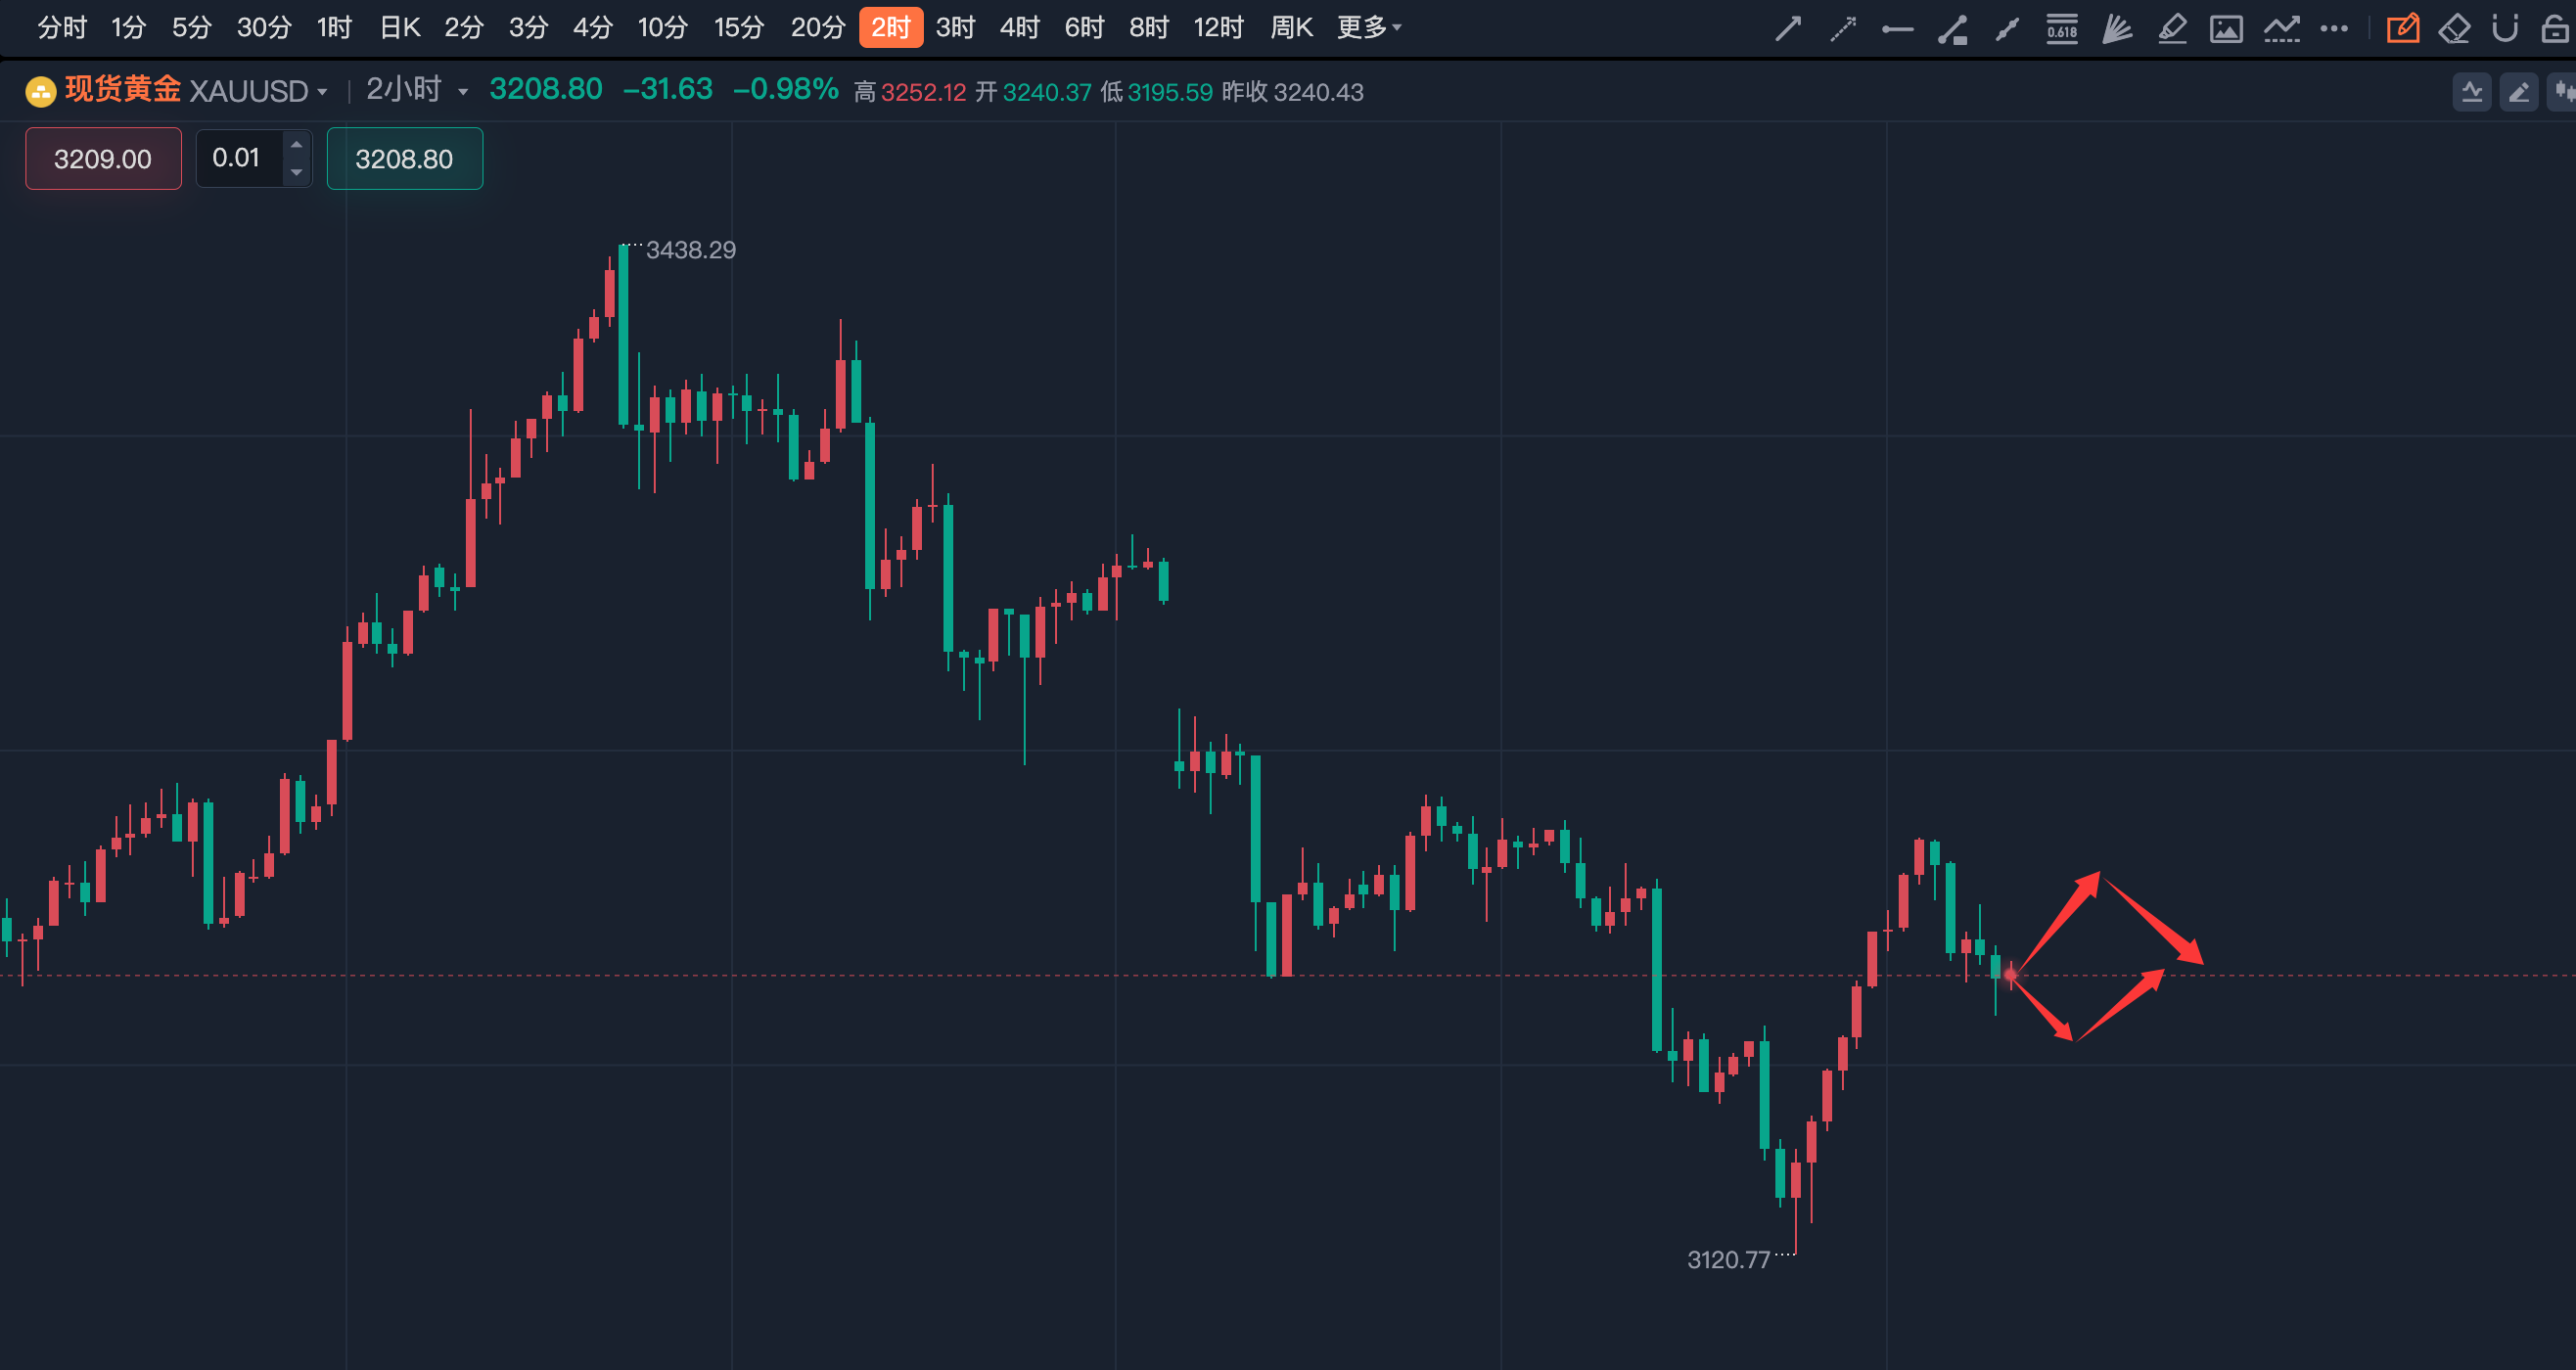Screen dimensions: 2576x1370
Task: Select the dashed arrow drawing tool
Action: (x=1842, y=28)
